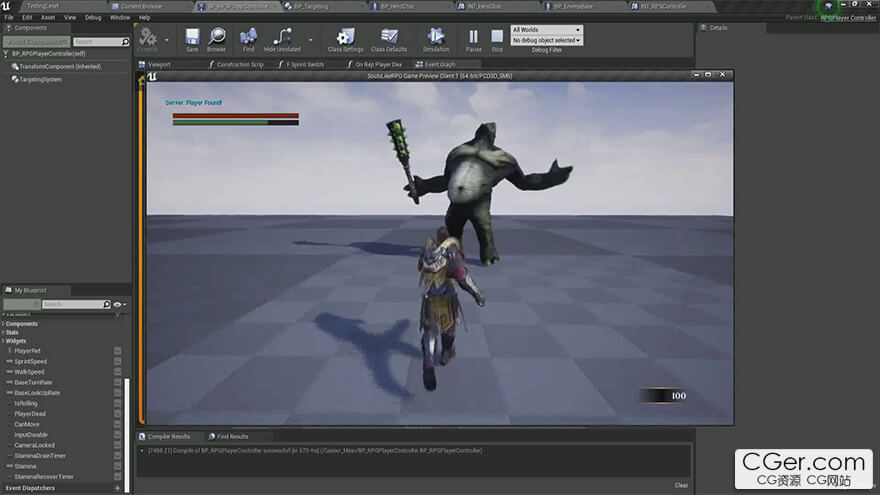This screenshot has width=880, height=495.
Task: Click the Details panel tab icon
Action: click(703, 28)
